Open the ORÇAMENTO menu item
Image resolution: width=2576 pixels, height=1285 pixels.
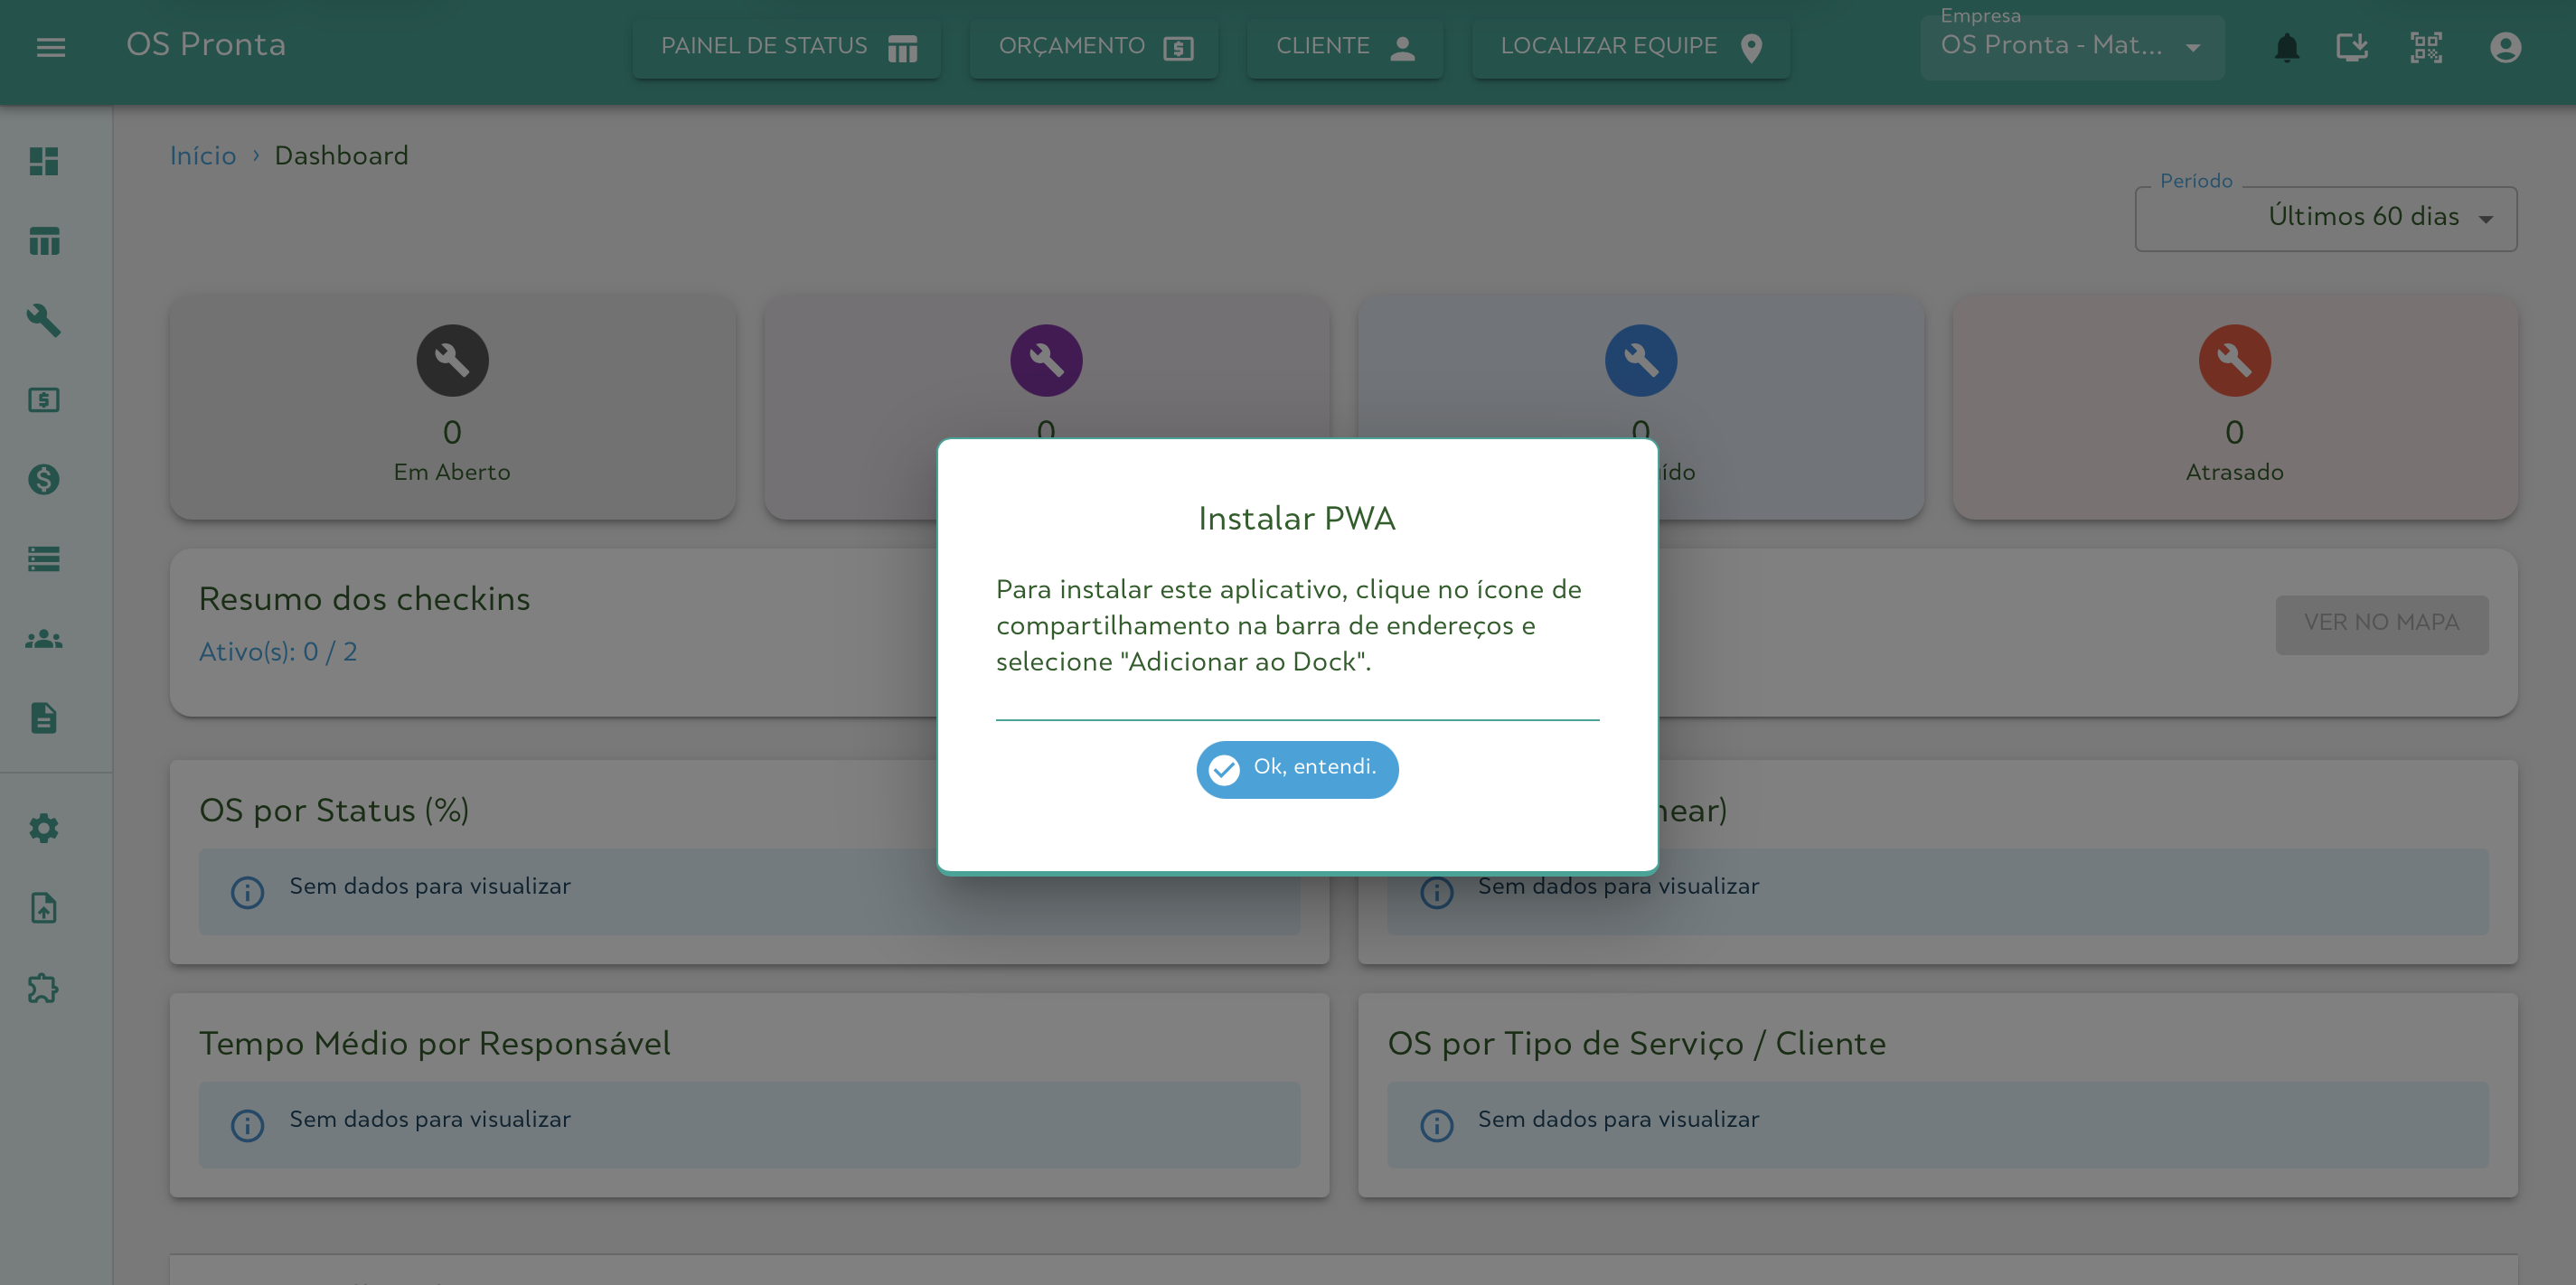(x=1093, y=47)
